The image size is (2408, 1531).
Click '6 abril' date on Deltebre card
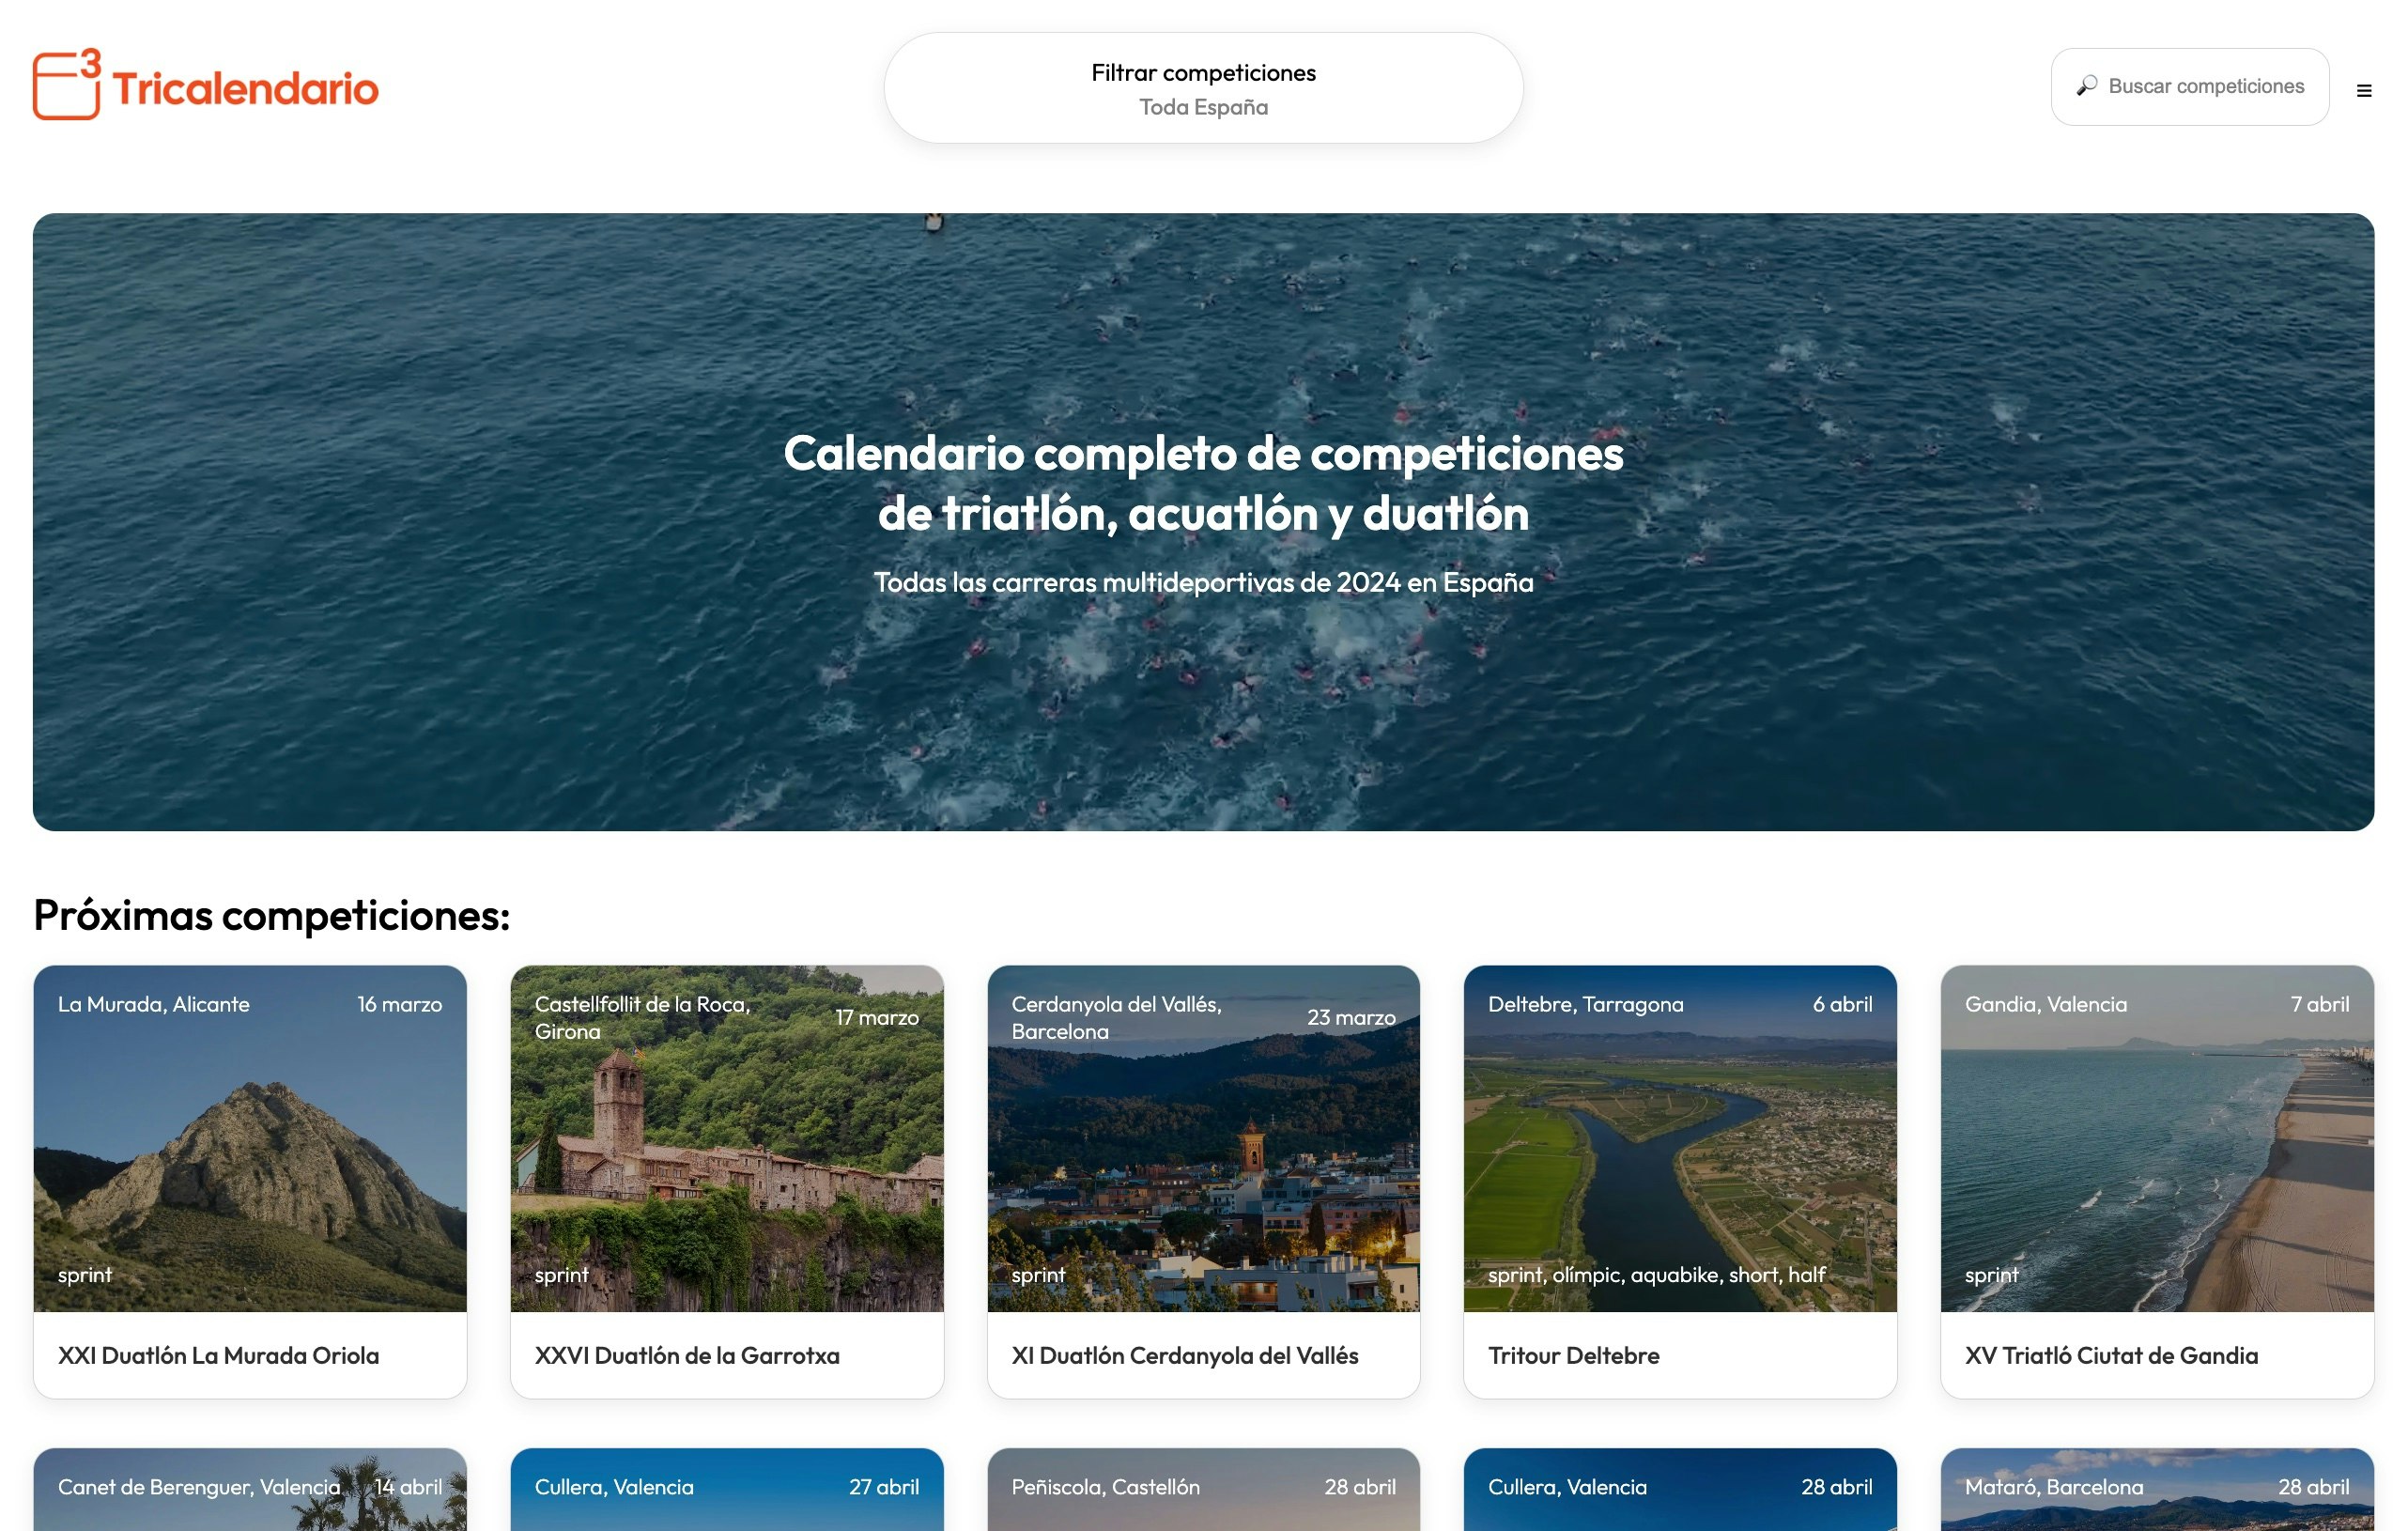tap(1842, 1004)
